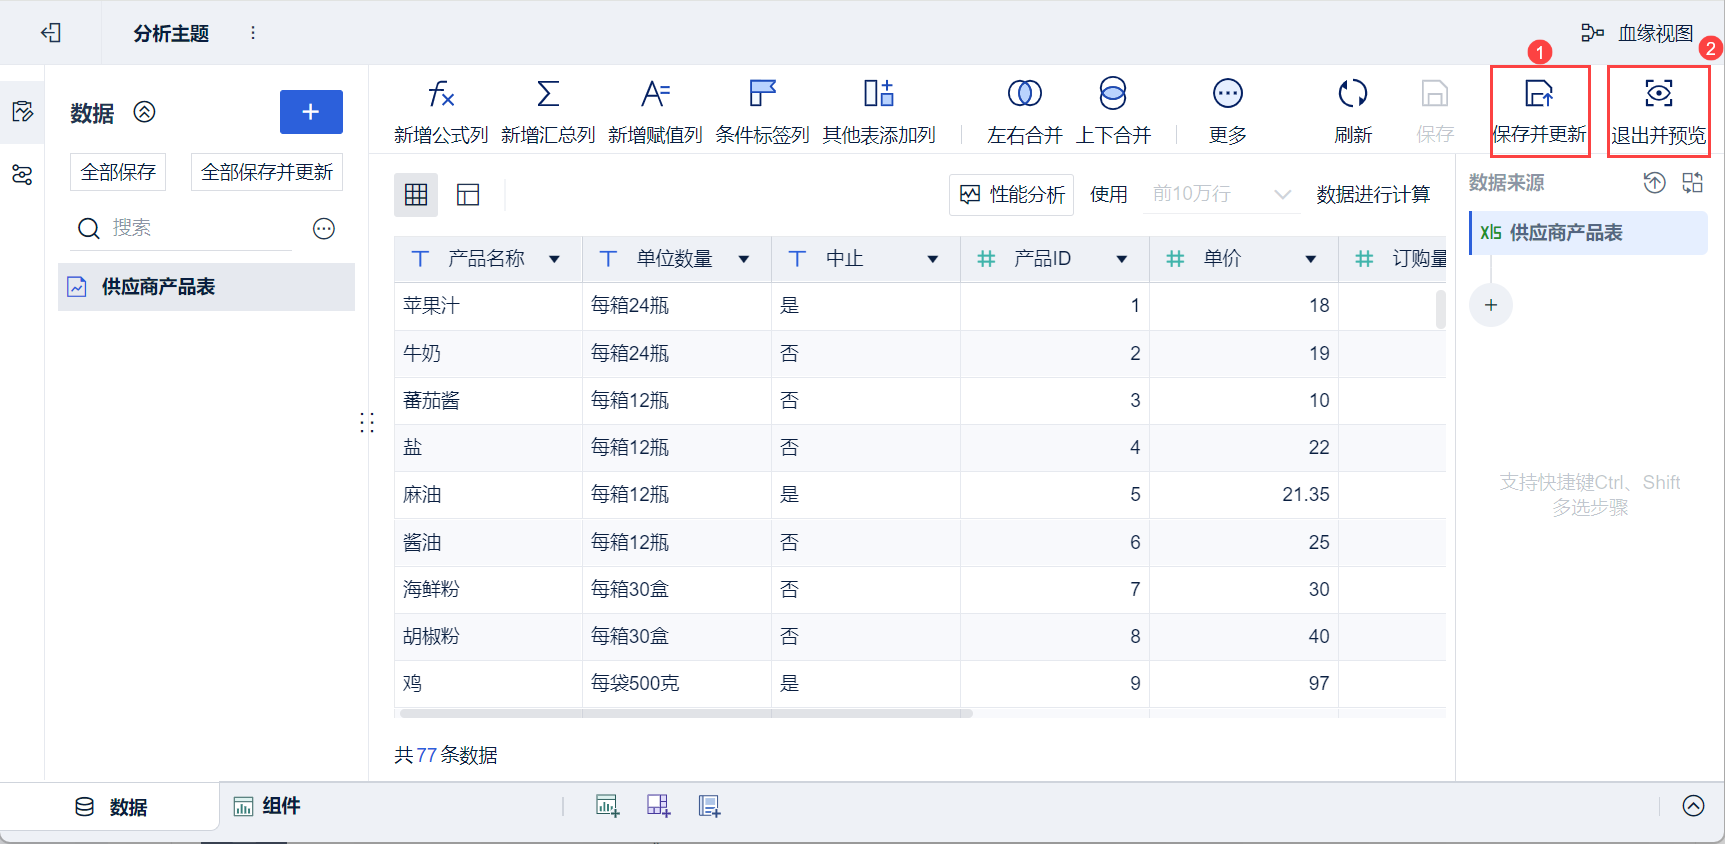Screen dimensions: 1725x844
Task: Open the 前10万行 row limit dropdown
Action: (x=1221, y=195)
